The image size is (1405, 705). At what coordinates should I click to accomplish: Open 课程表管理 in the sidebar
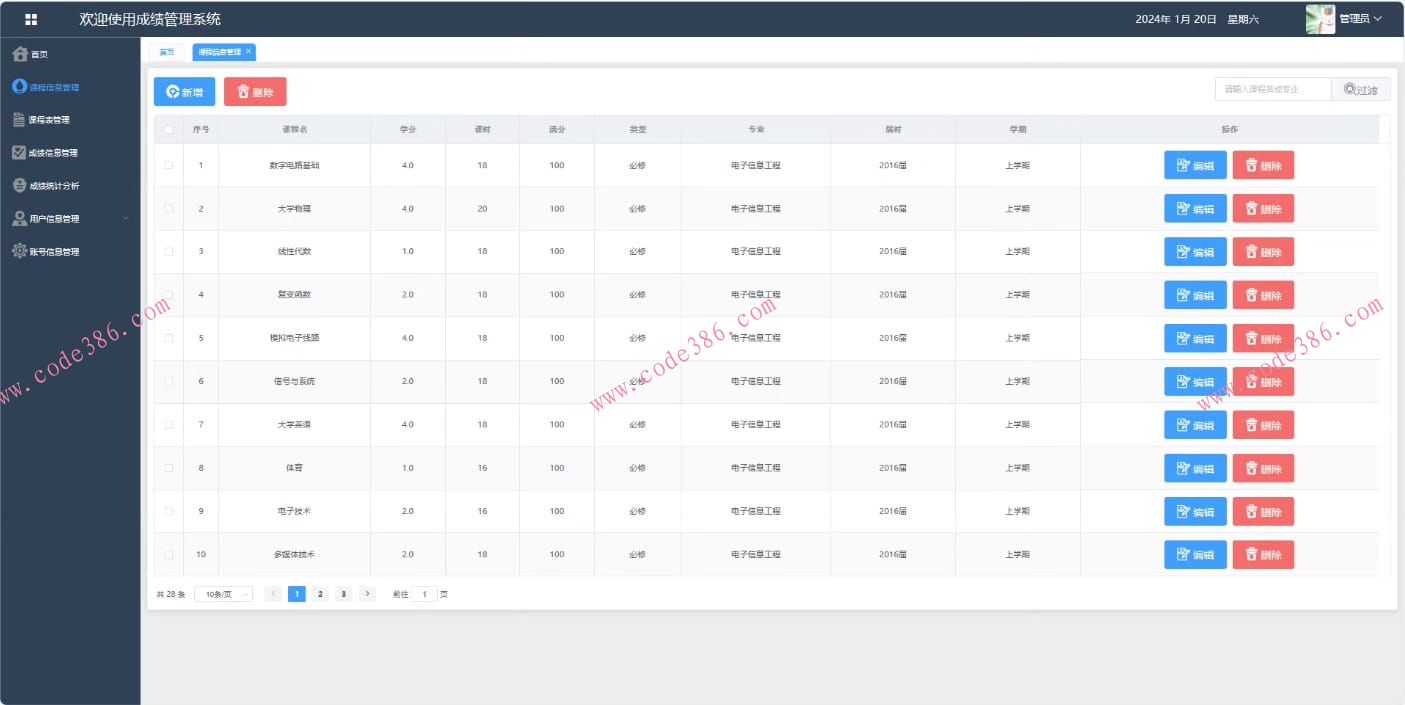pyautogui.click(x=42, y=120)
